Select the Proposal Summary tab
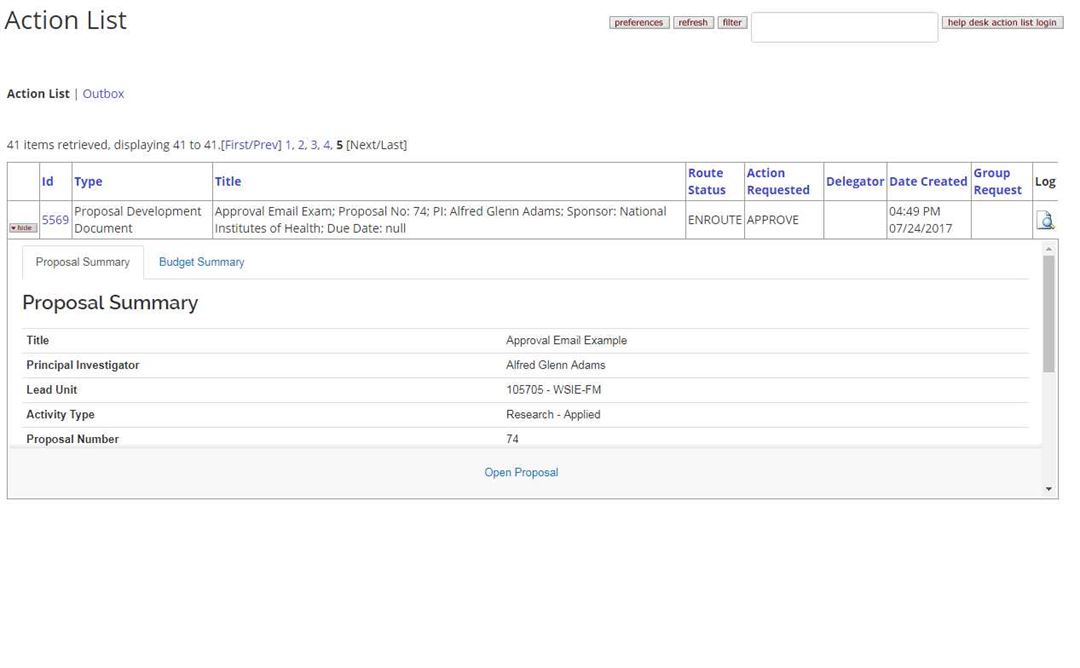Image resolution: width=1080 pixels, height=668 pixels. tap(83, 262)
